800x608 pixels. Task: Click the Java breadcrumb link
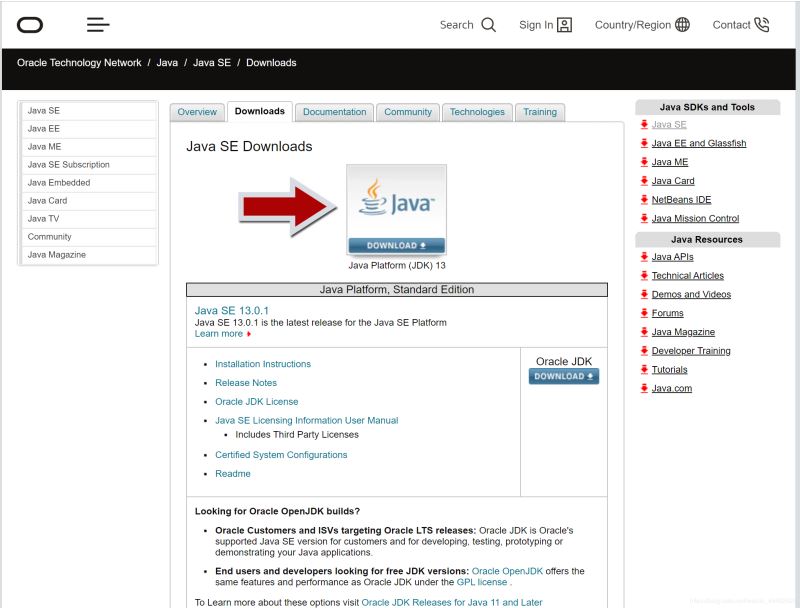[x=167, y=63]
